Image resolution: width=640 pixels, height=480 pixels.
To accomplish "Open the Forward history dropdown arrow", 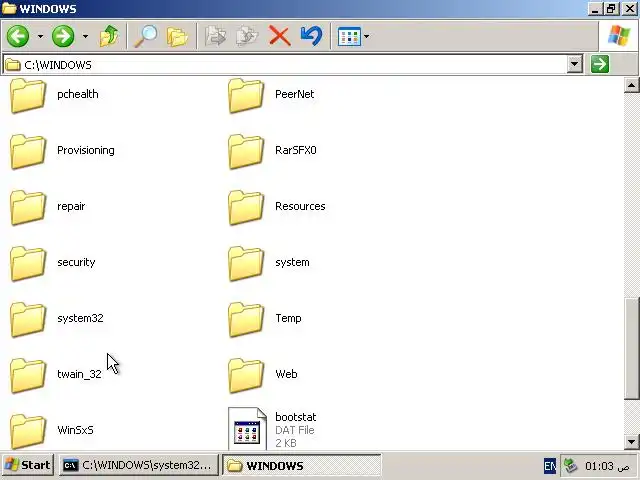I will (85, 36).
